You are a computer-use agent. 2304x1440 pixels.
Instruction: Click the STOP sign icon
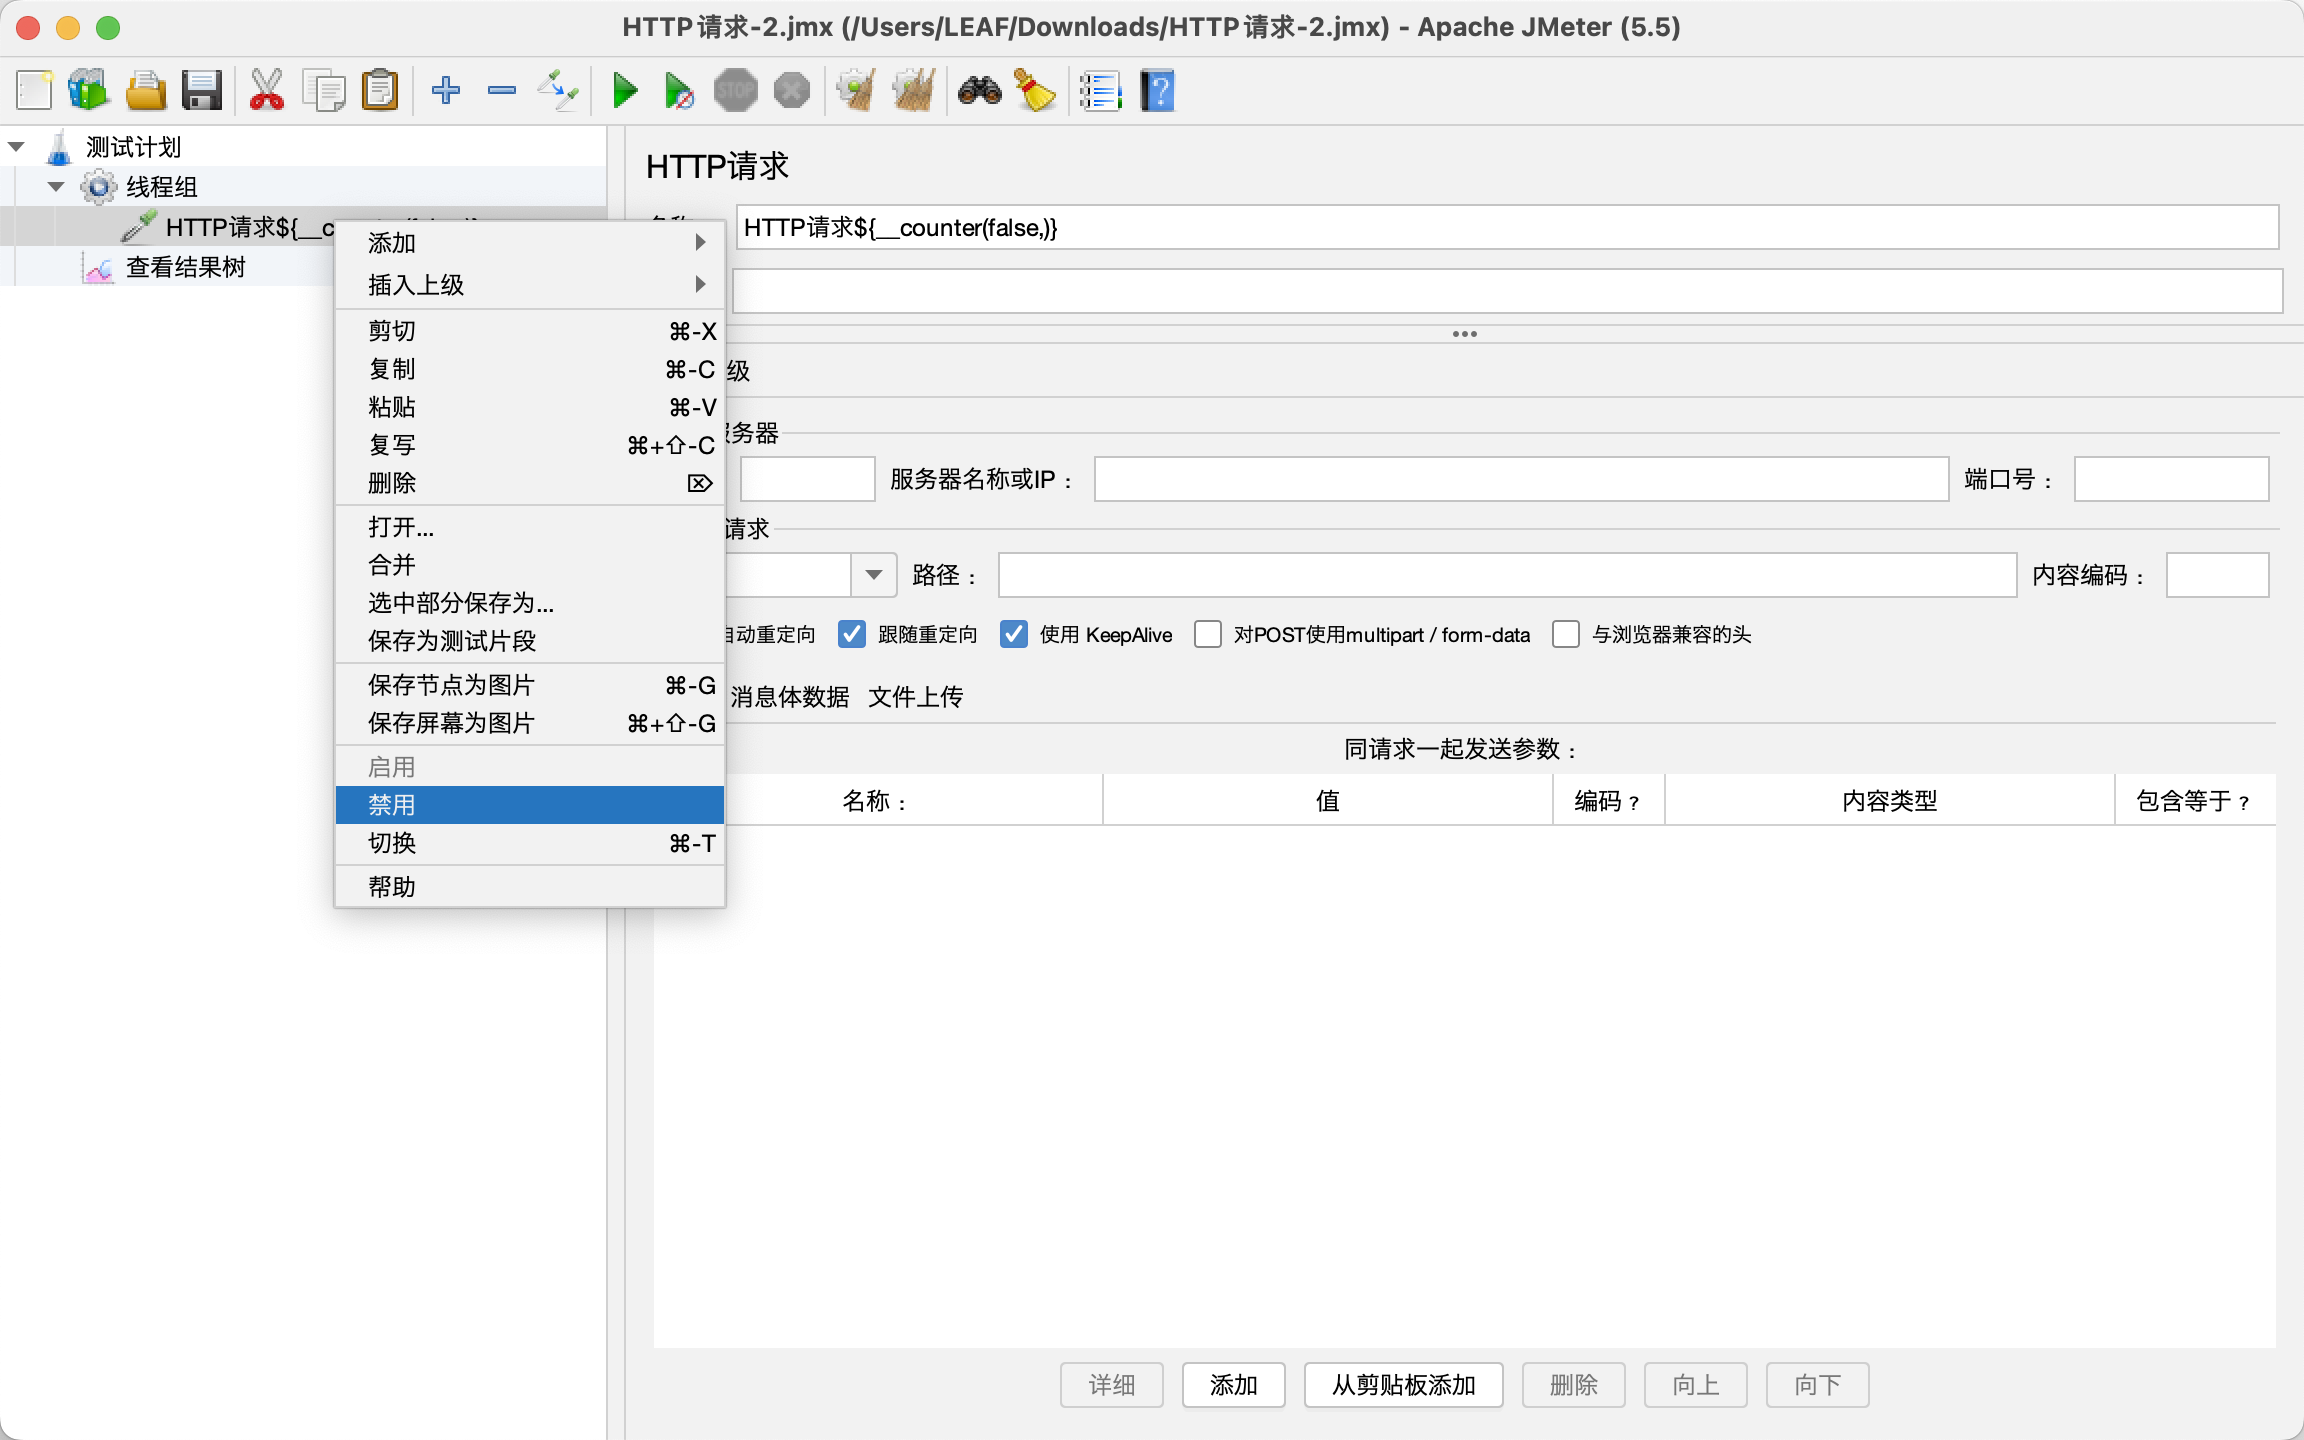click(x=736, y=91)
